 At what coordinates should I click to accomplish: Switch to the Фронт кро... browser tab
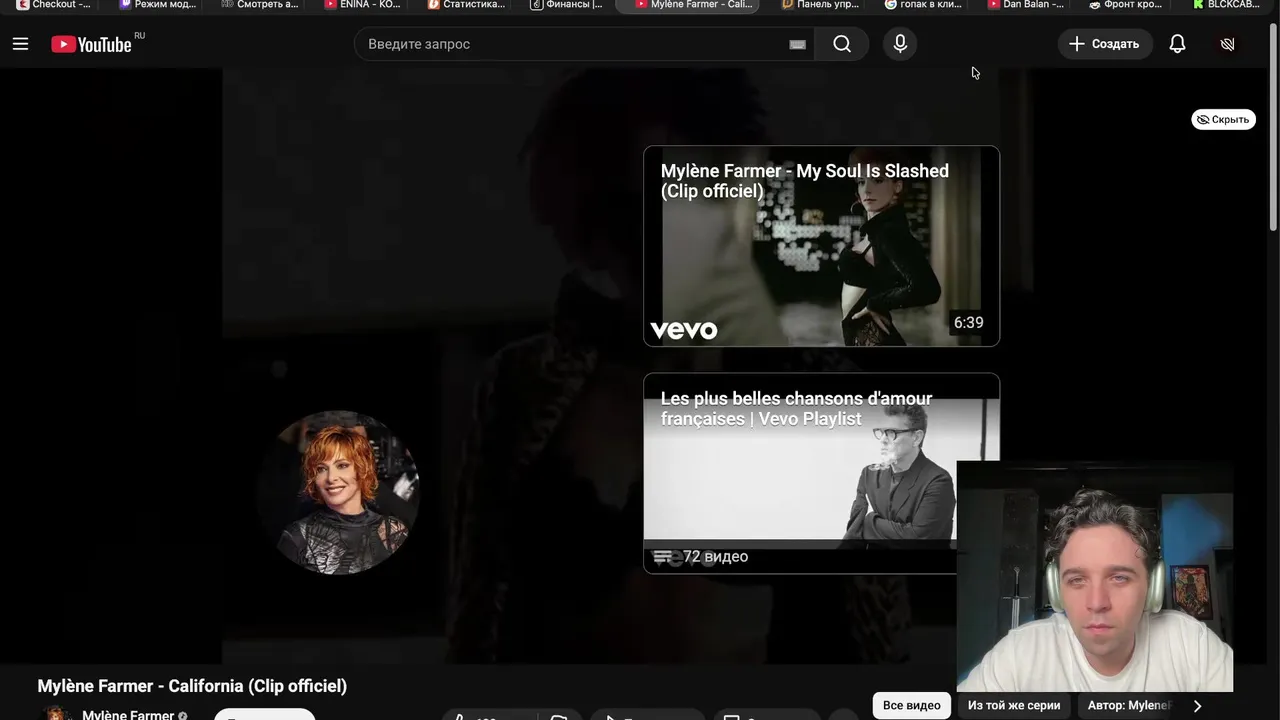1127,5
